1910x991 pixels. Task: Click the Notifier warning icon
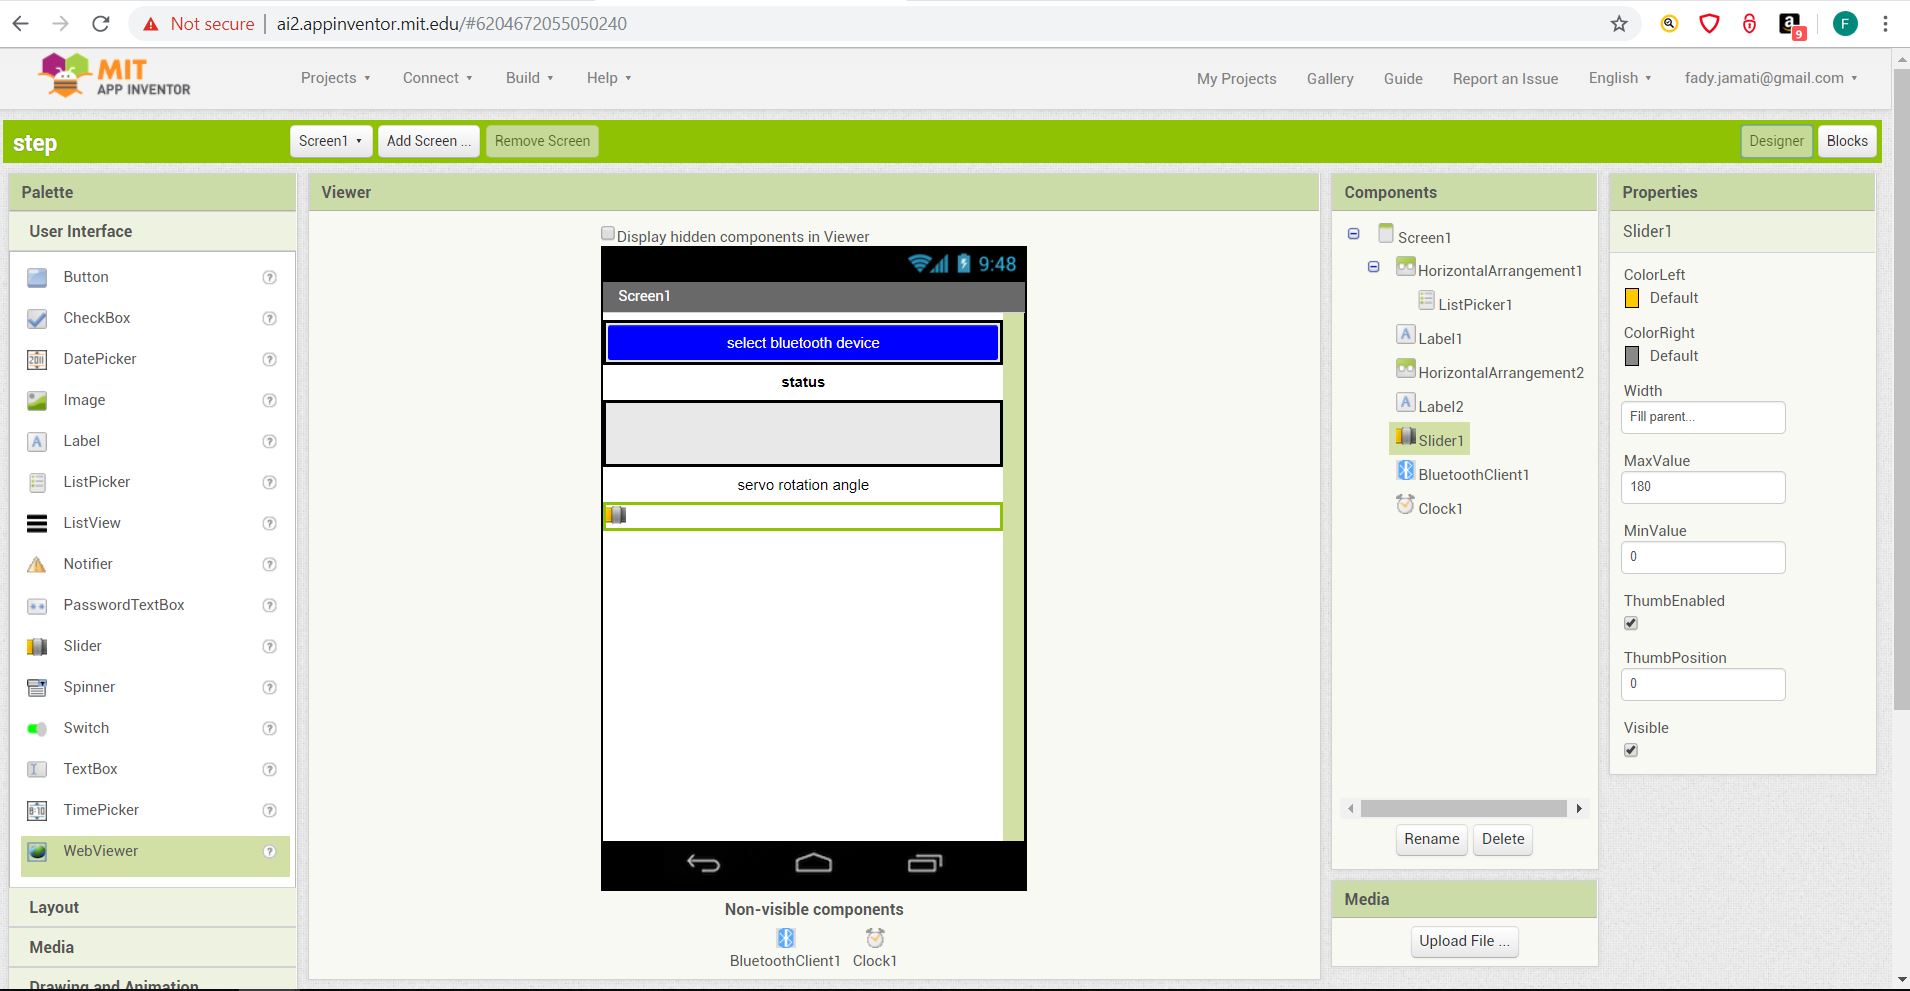click(37, 565)
